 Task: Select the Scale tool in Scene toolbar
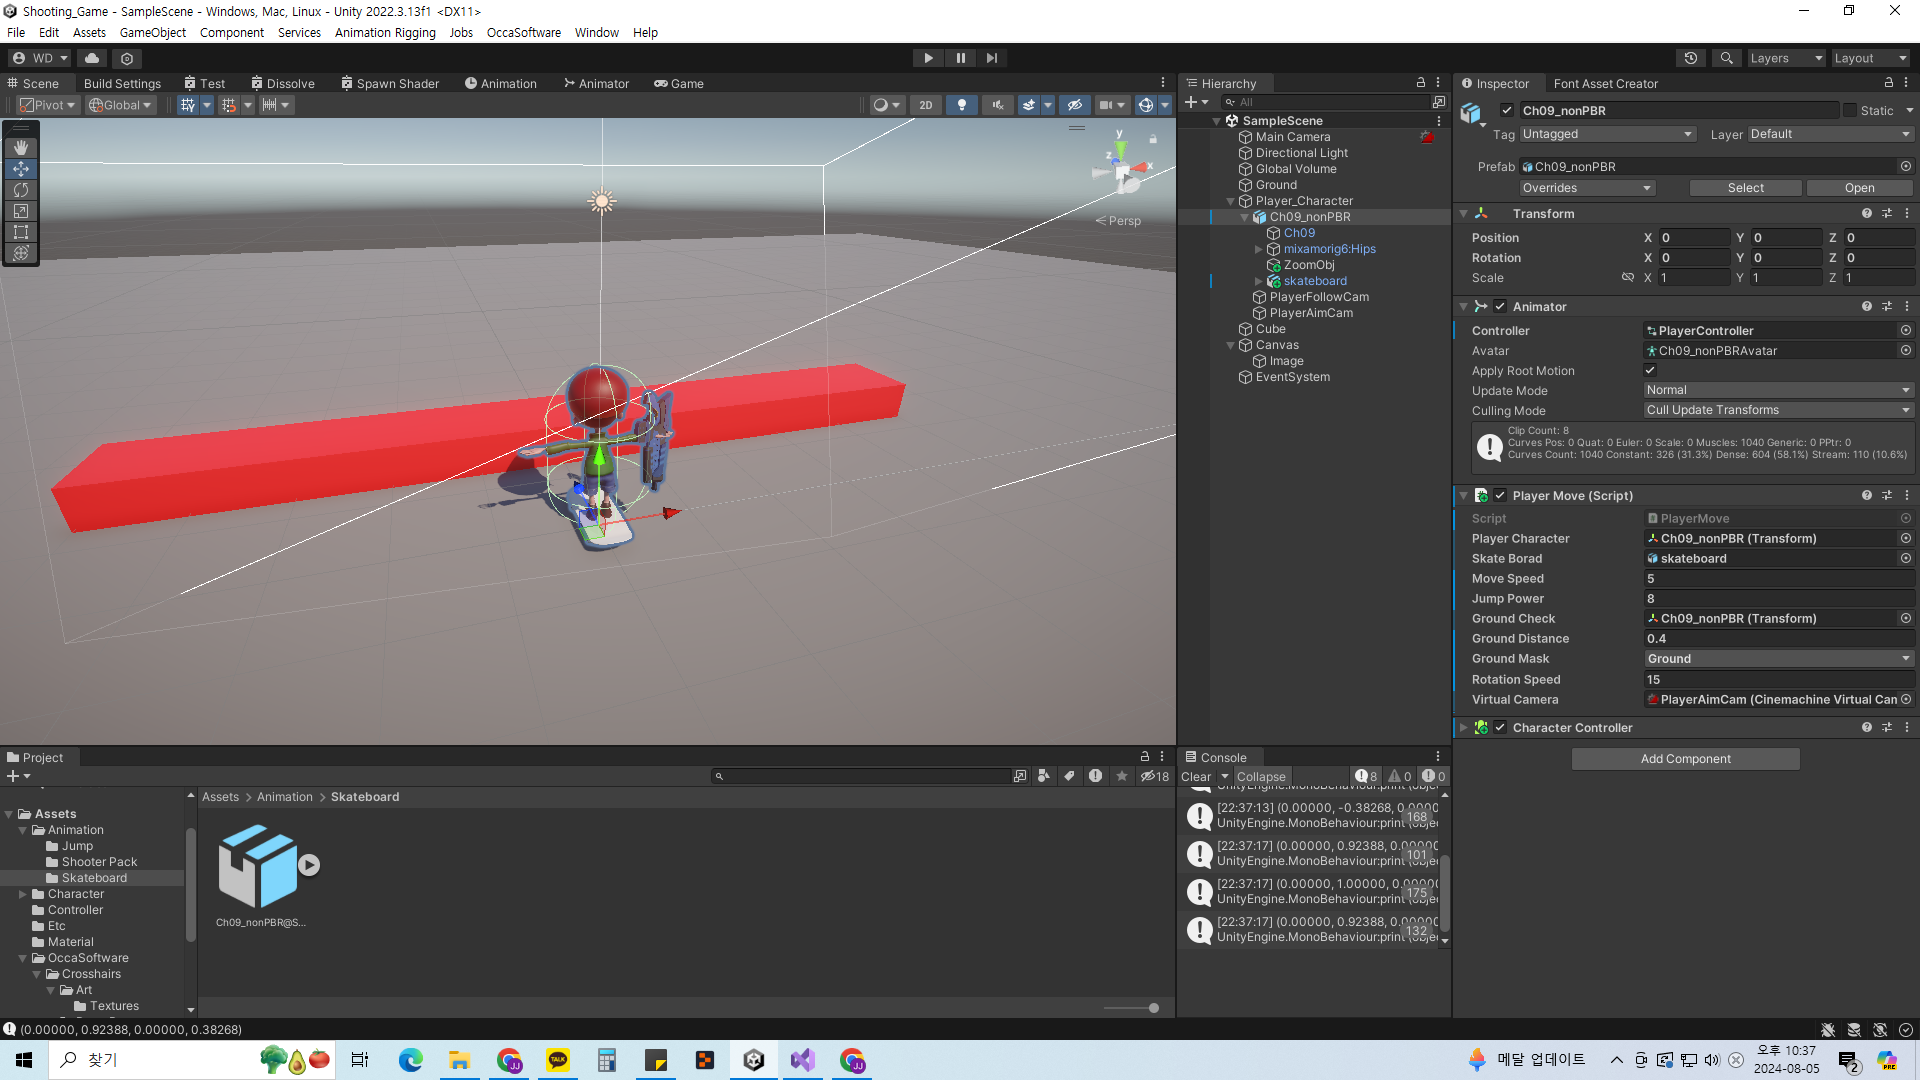[21, 211]
